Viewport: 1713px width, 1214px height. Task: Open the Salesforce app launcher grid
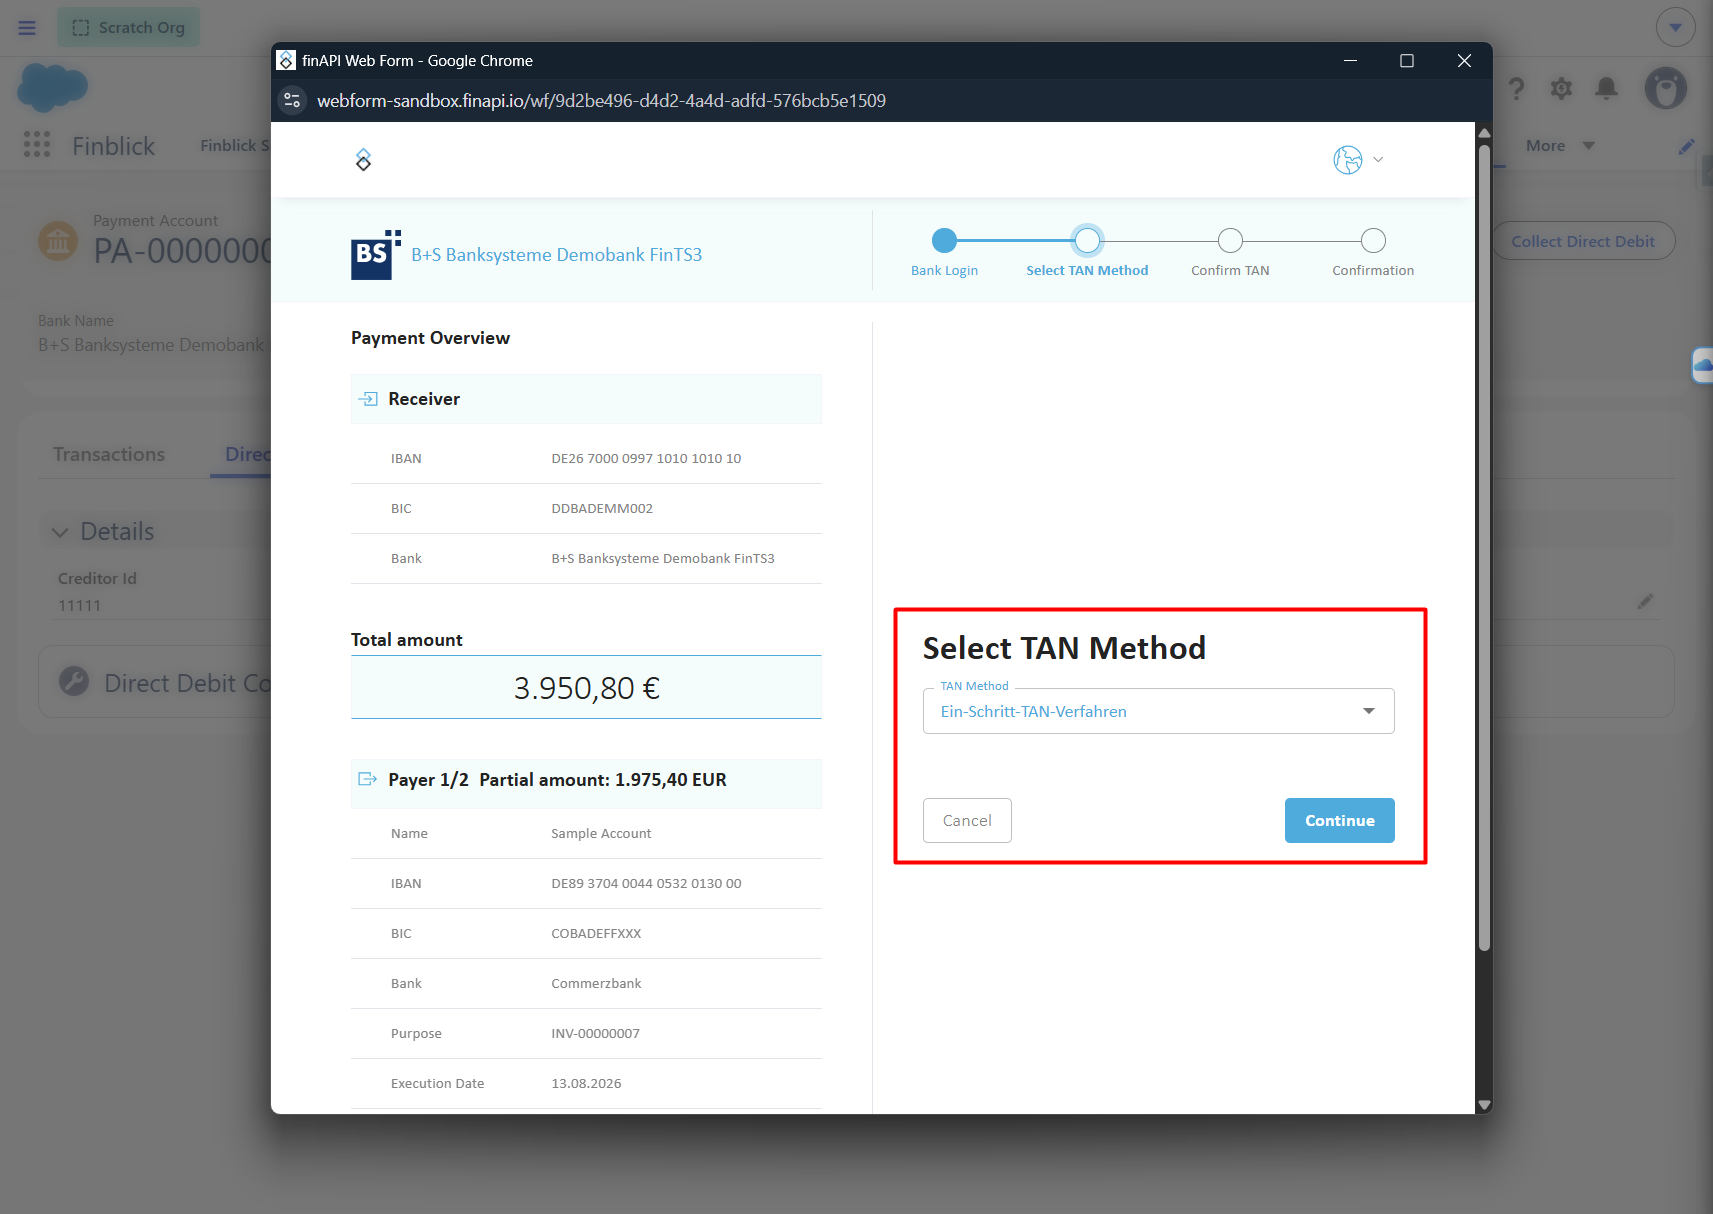coord(37,145)
